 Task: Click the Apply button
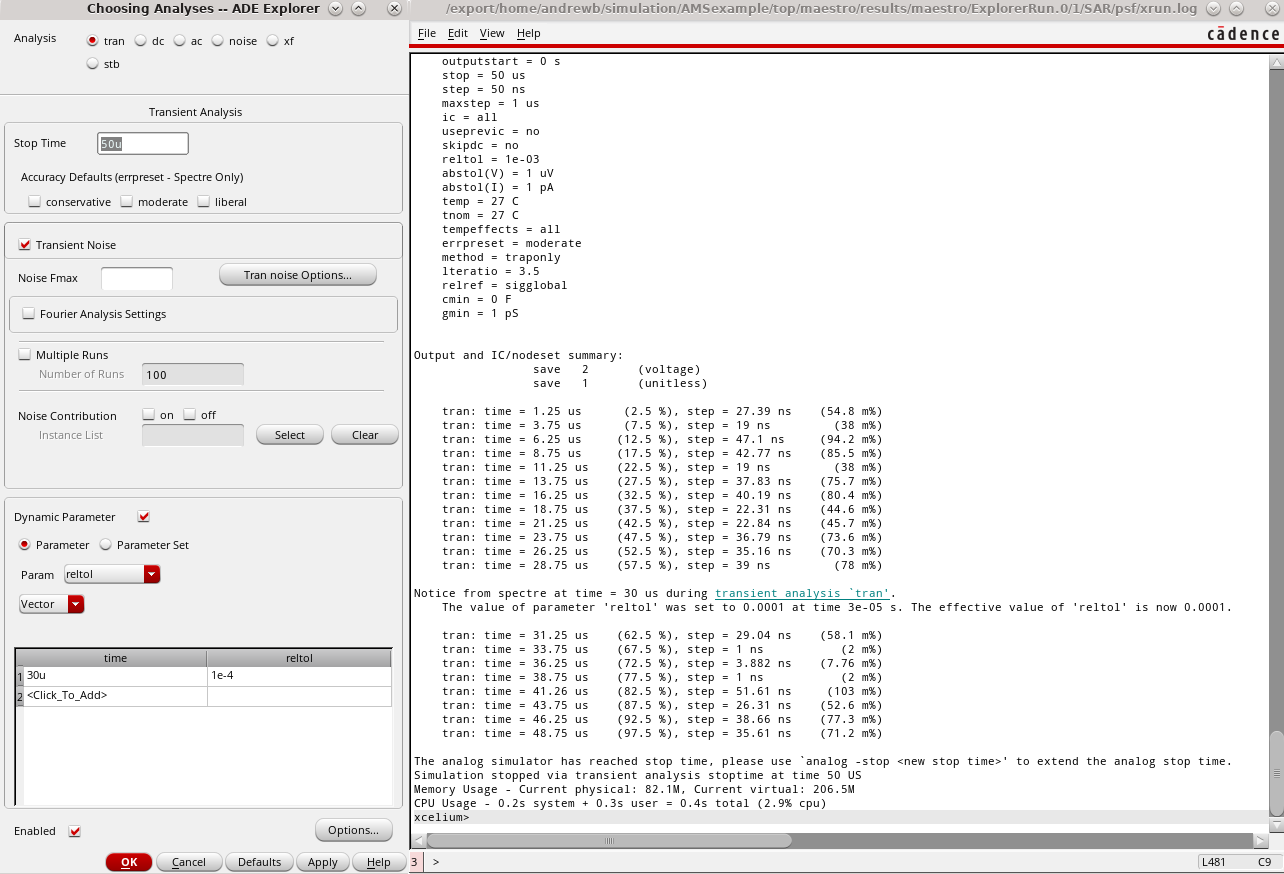pyautogui.click(x=322, y=862)
